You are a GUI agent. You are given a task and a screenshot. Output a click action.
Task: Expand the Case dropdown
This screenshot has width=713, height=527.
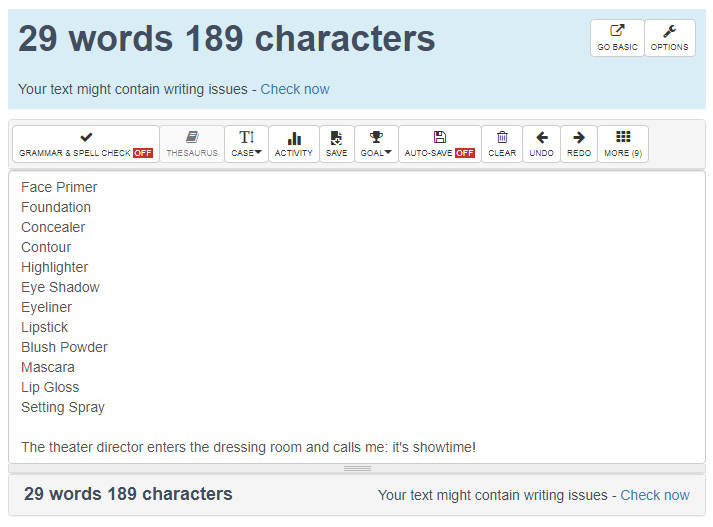(x=246, y=144)
